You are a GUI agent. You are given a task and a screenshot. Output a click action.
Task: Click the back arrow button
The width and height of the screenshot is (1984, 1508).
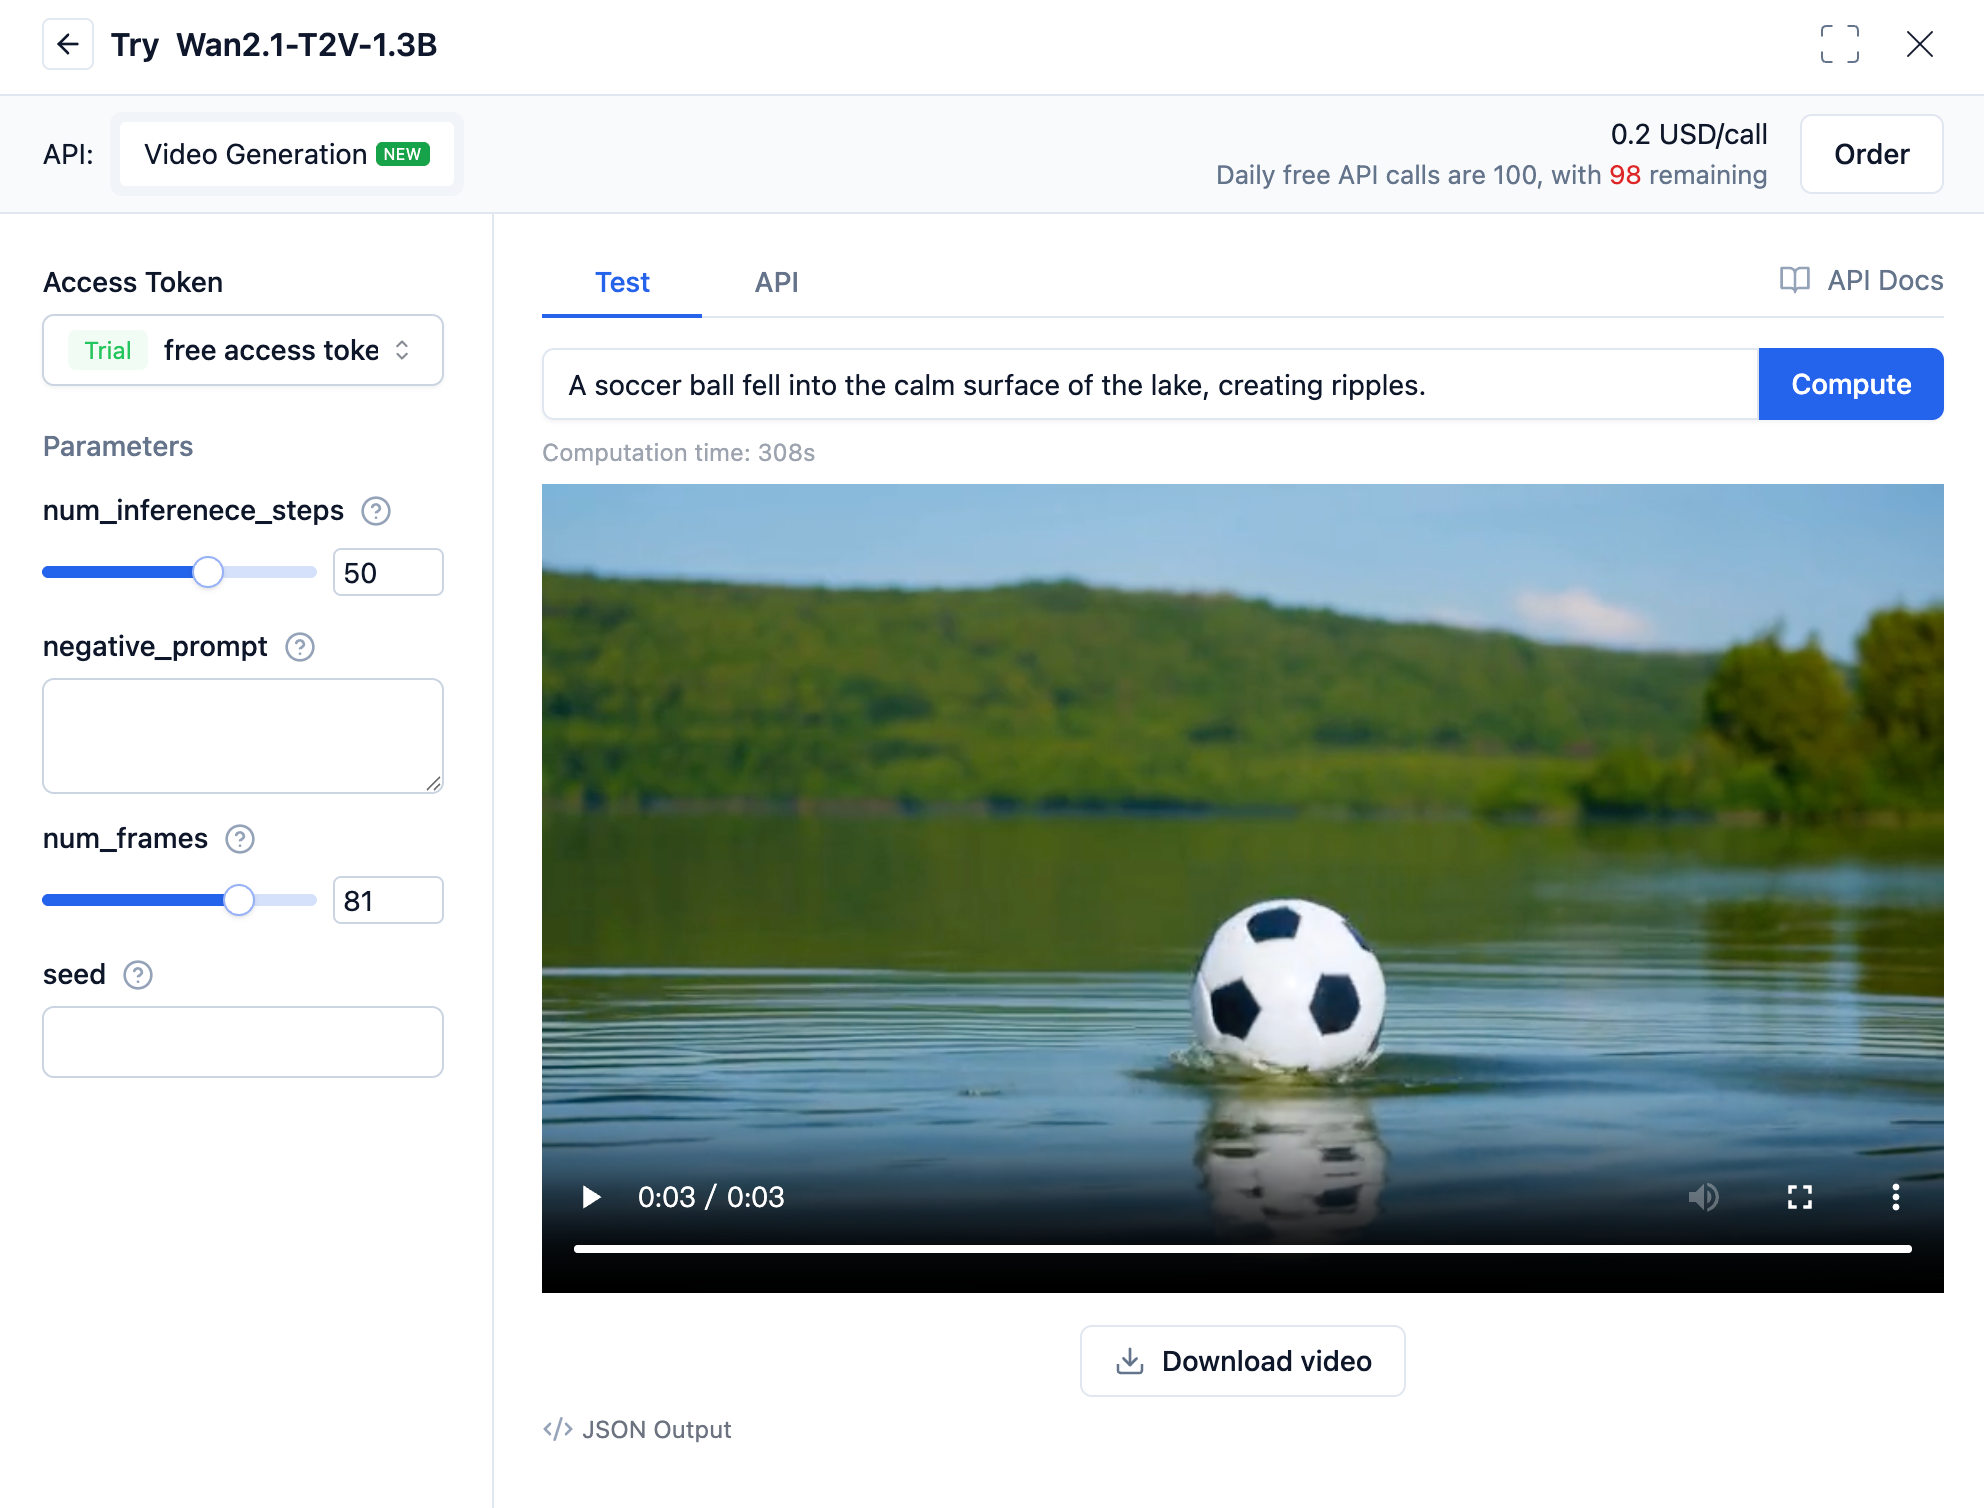68,45
